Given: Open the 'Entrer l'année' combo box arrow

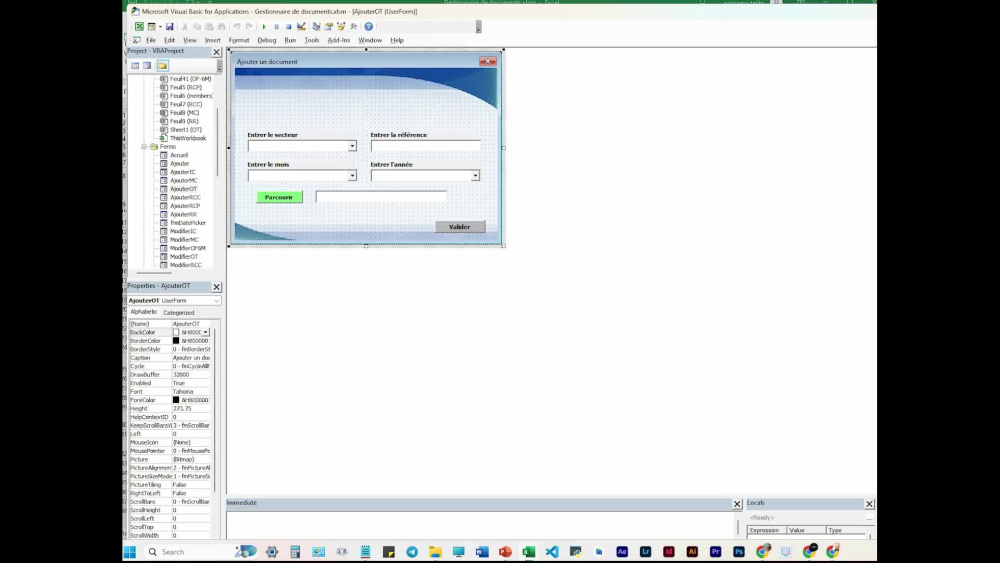Looking at the screenshot, I should click(x=475, y=175).
